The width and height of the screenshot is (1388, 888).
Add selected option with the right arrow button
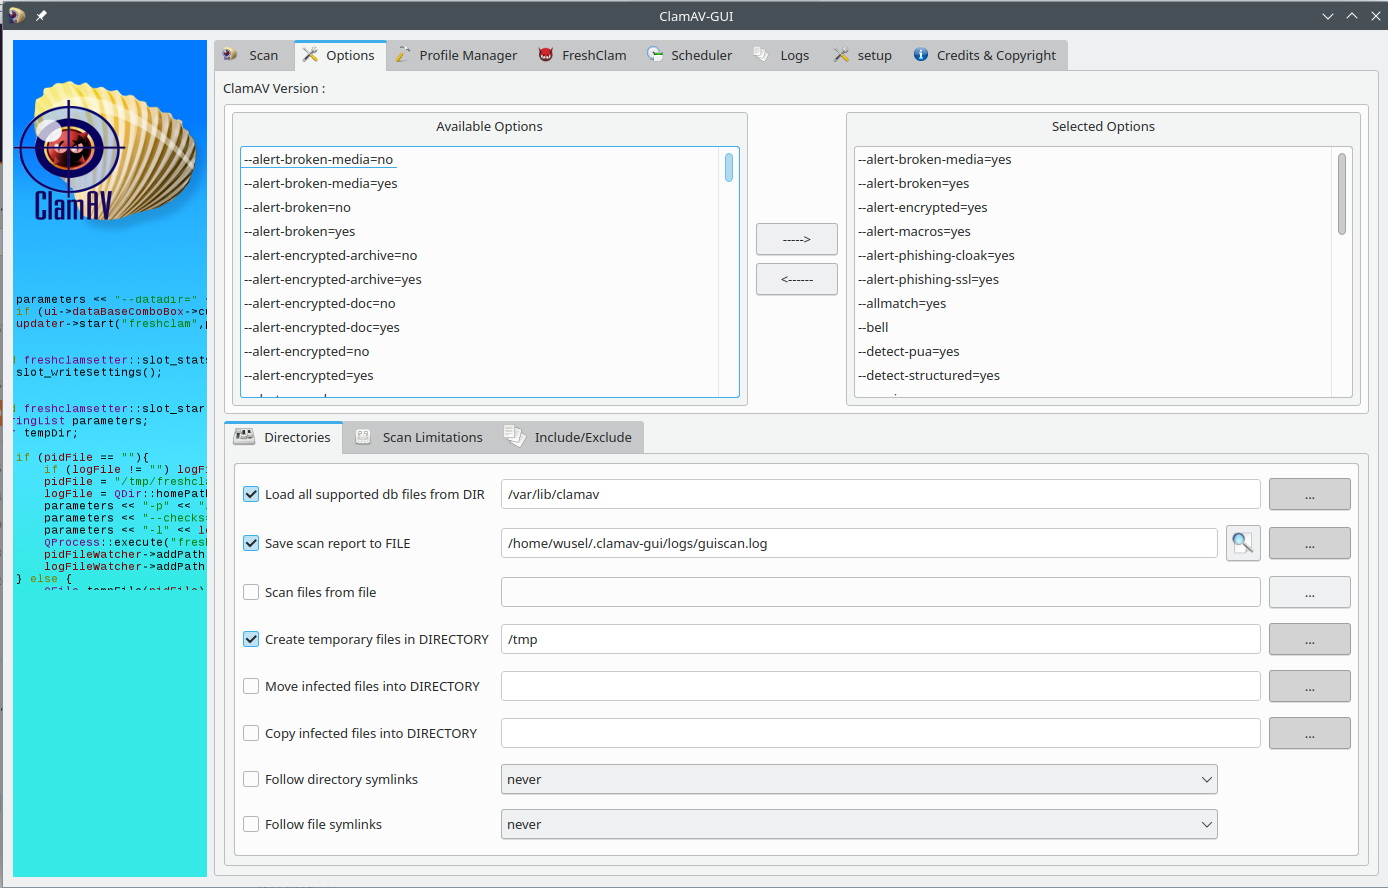click(796, 239)
